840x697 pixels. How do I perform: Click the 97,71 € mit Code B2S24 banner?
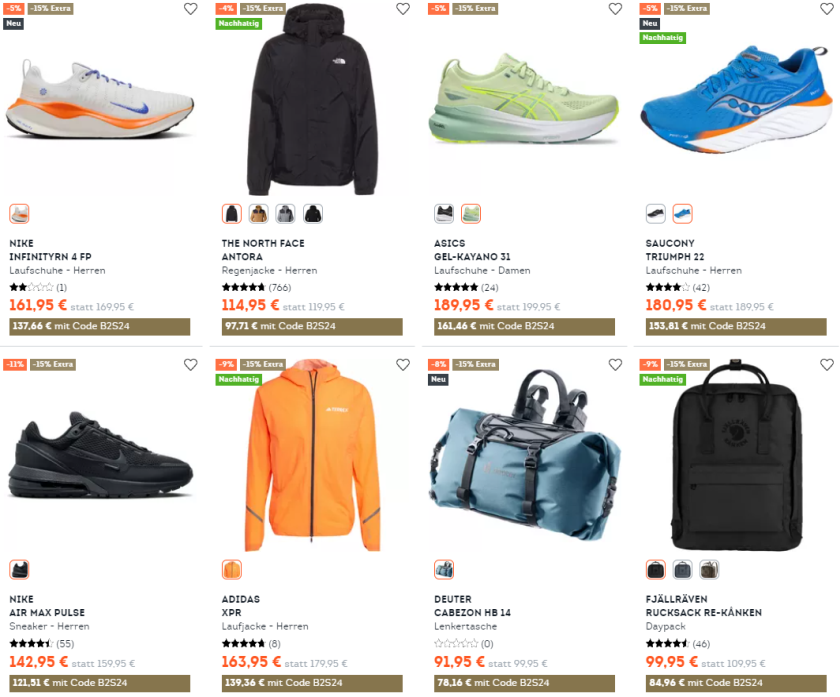(312, 326)
